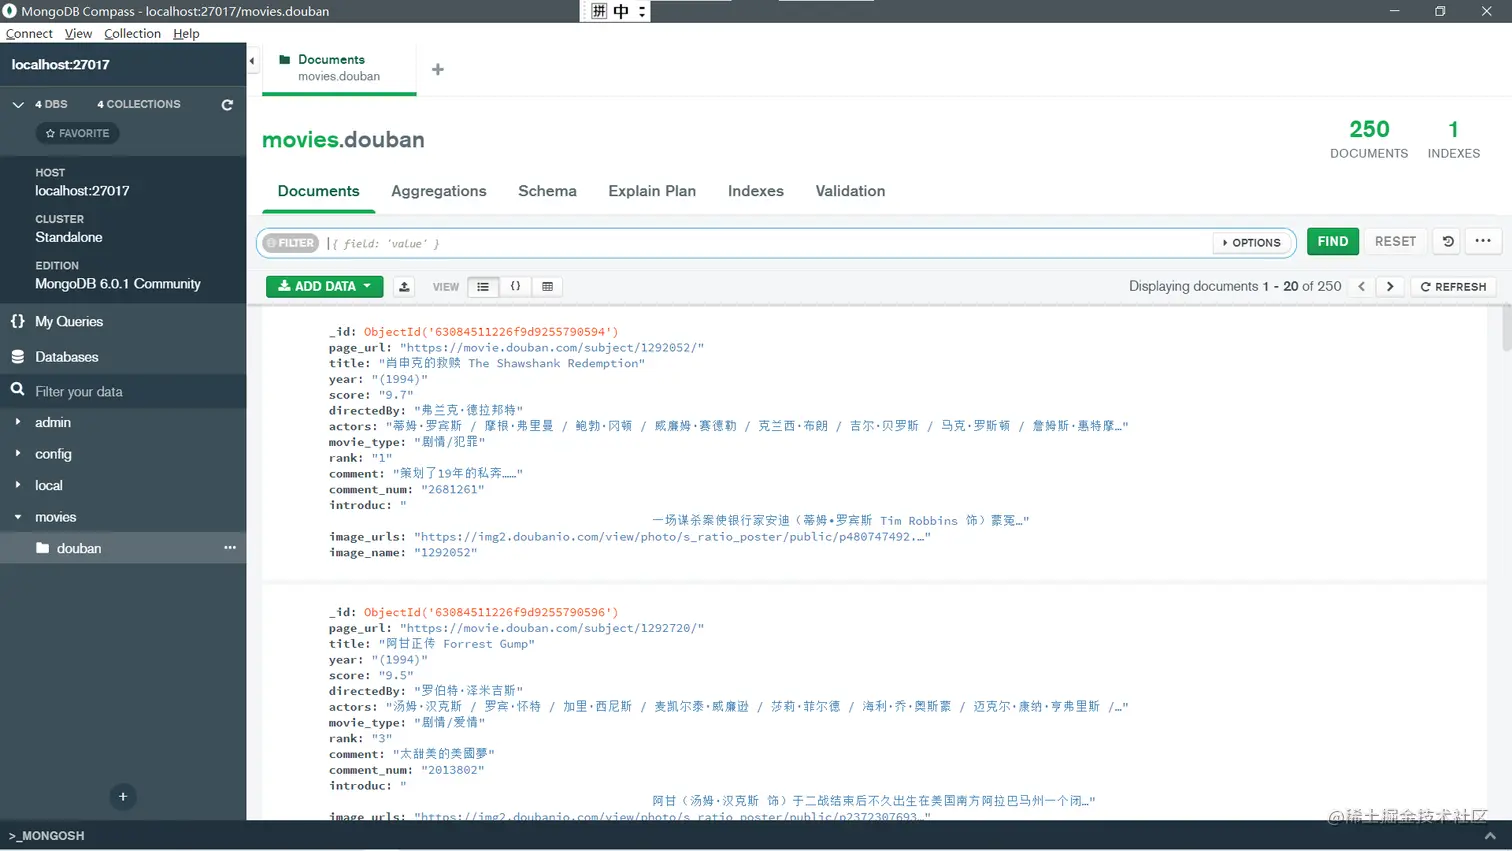This screenshot has height=851, width=1512.
Task: Click into the query filter input
Action: pos(765,243)
